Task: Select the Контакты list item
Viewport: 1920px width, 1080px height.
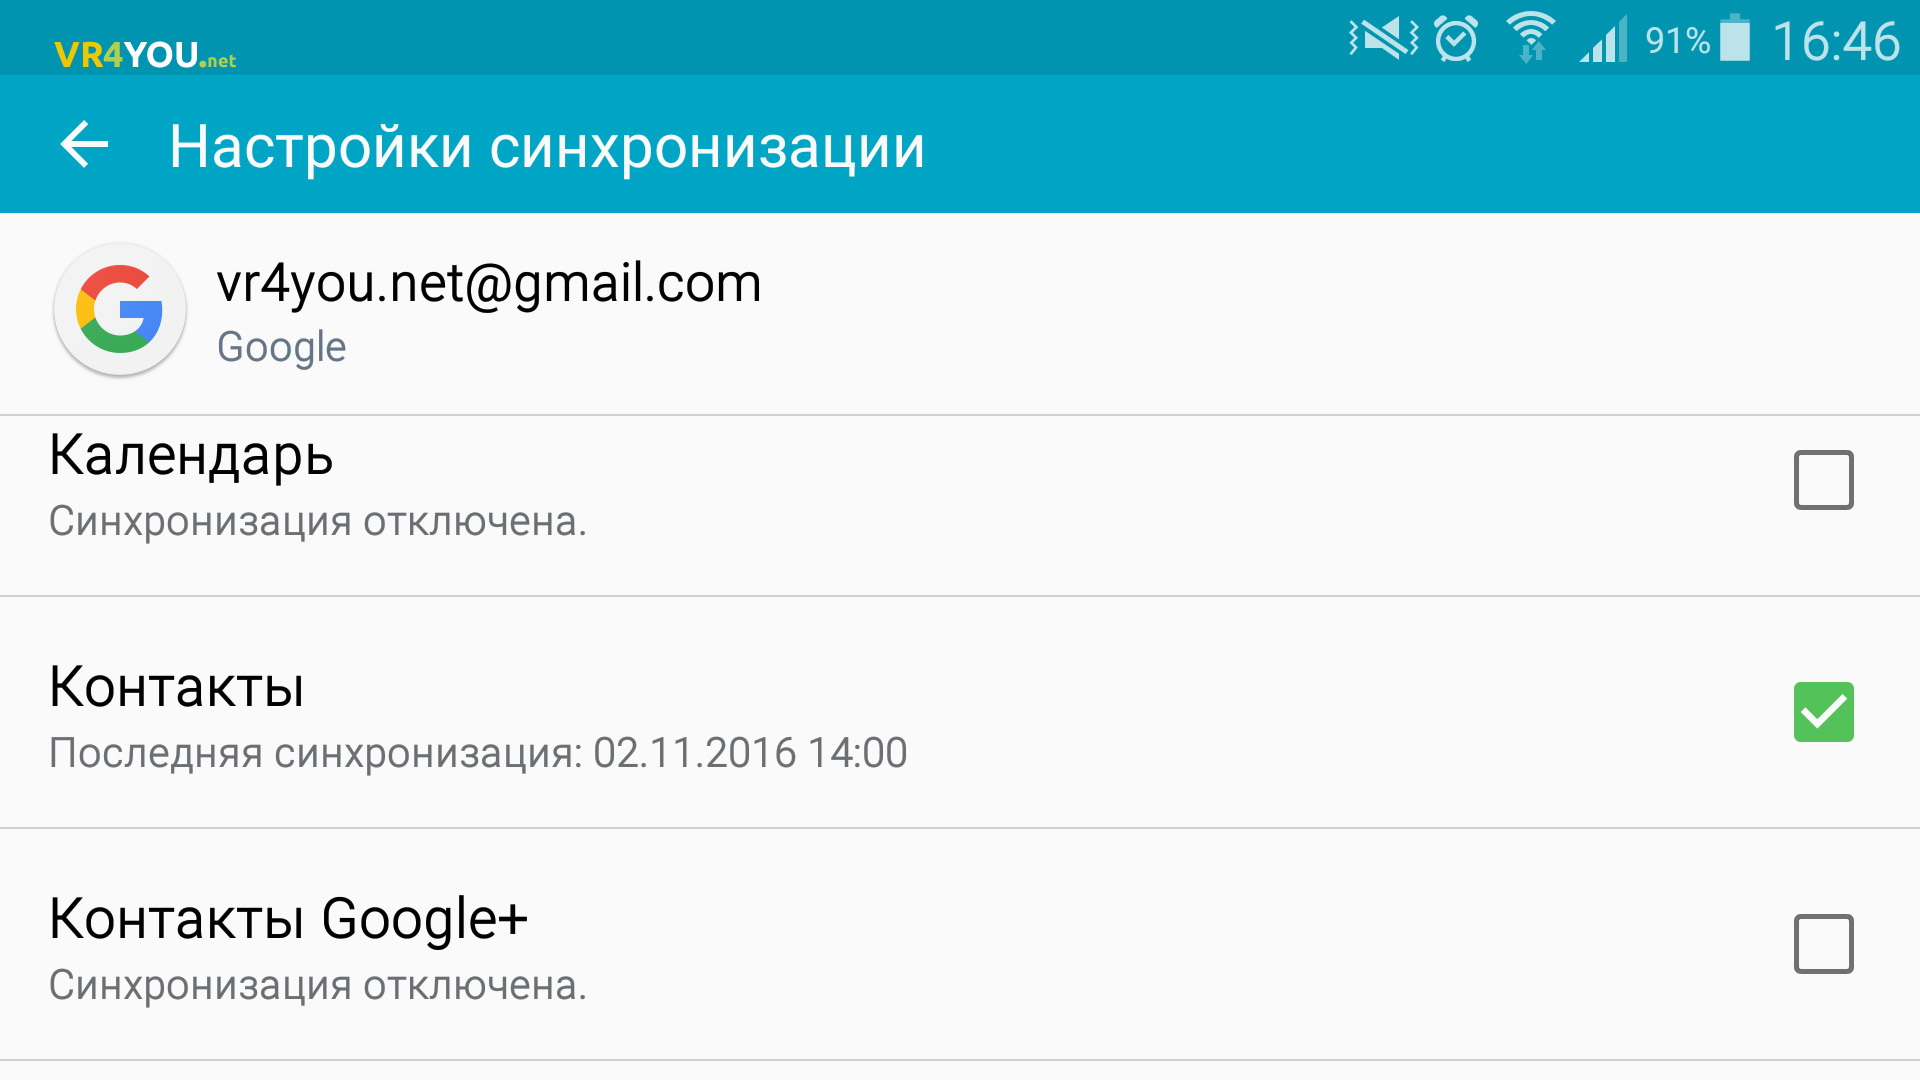Action: pyautogui.click(x=960, y=713)
